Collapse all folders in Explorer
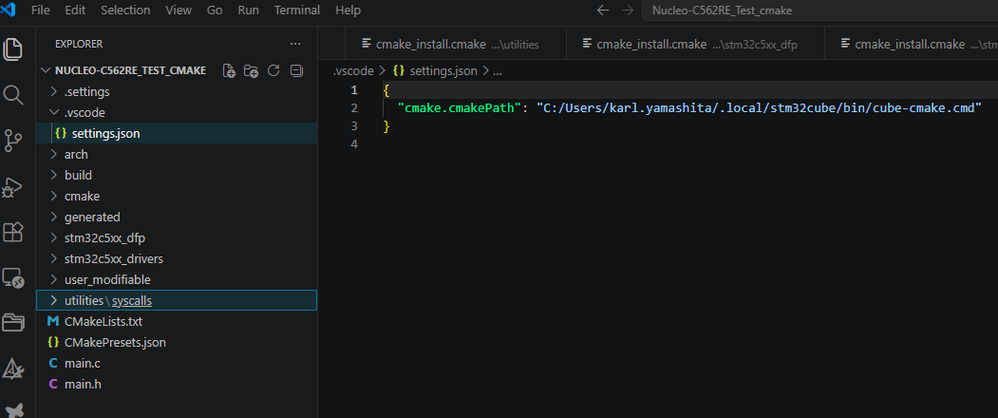 point(296,71)
